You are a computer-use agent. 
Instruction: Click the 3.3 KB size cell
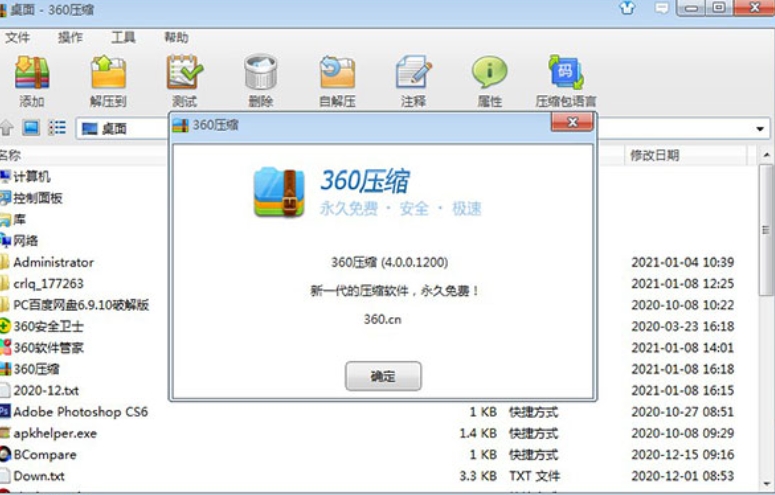tap(478, 476)
